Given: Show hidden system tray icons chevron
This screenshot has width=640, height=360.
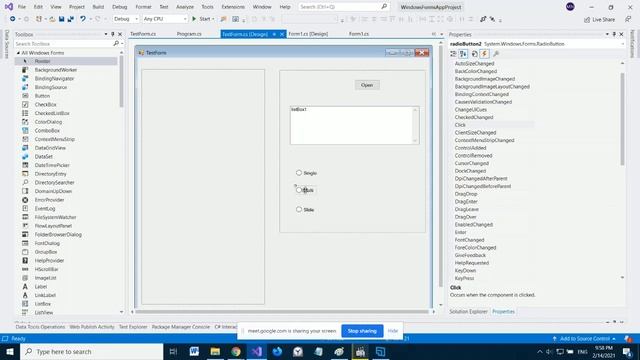Looking at the screenshot, I should pyautogui.click(x=540, y=351).
